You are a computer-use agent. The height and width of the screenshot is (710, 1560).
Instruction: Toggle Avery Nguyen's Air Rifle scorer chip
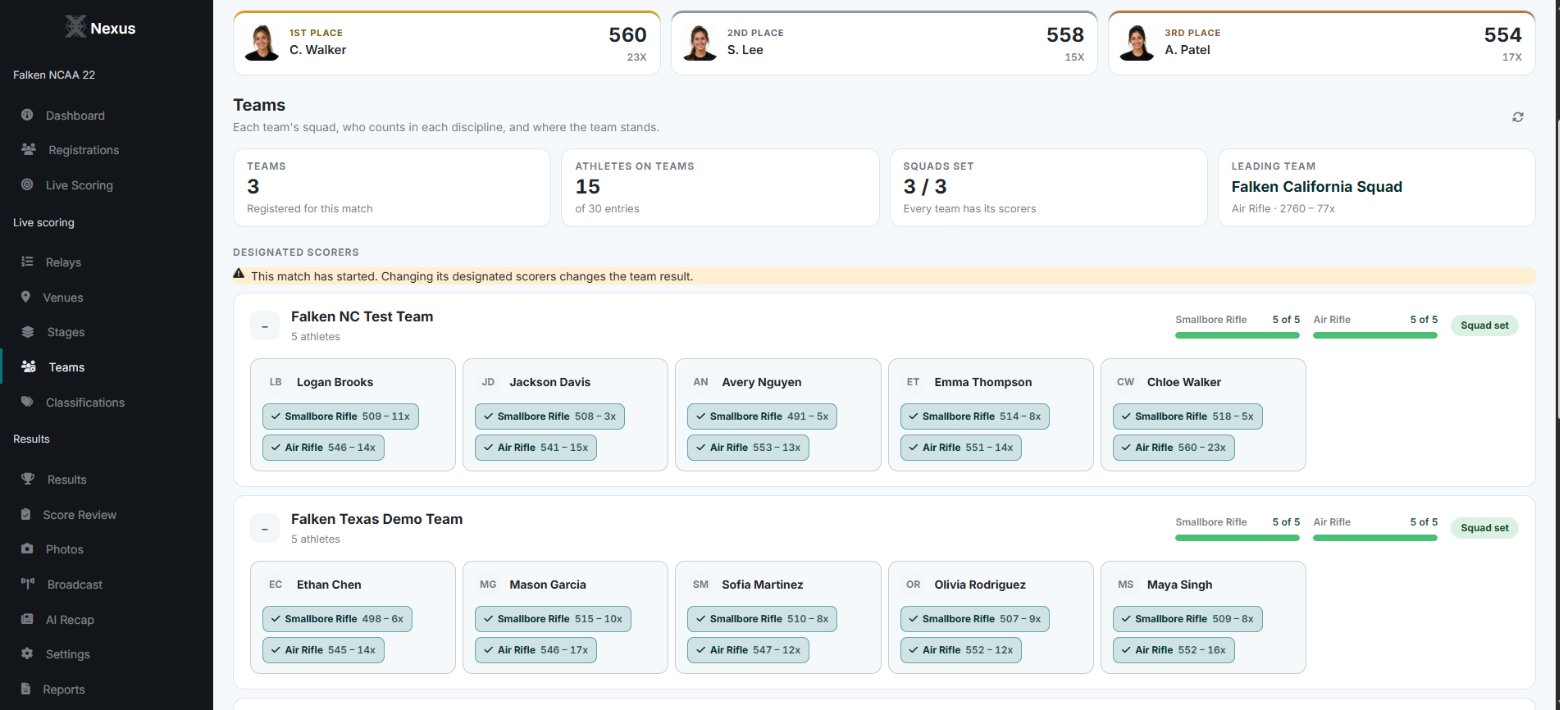point(748,447)
